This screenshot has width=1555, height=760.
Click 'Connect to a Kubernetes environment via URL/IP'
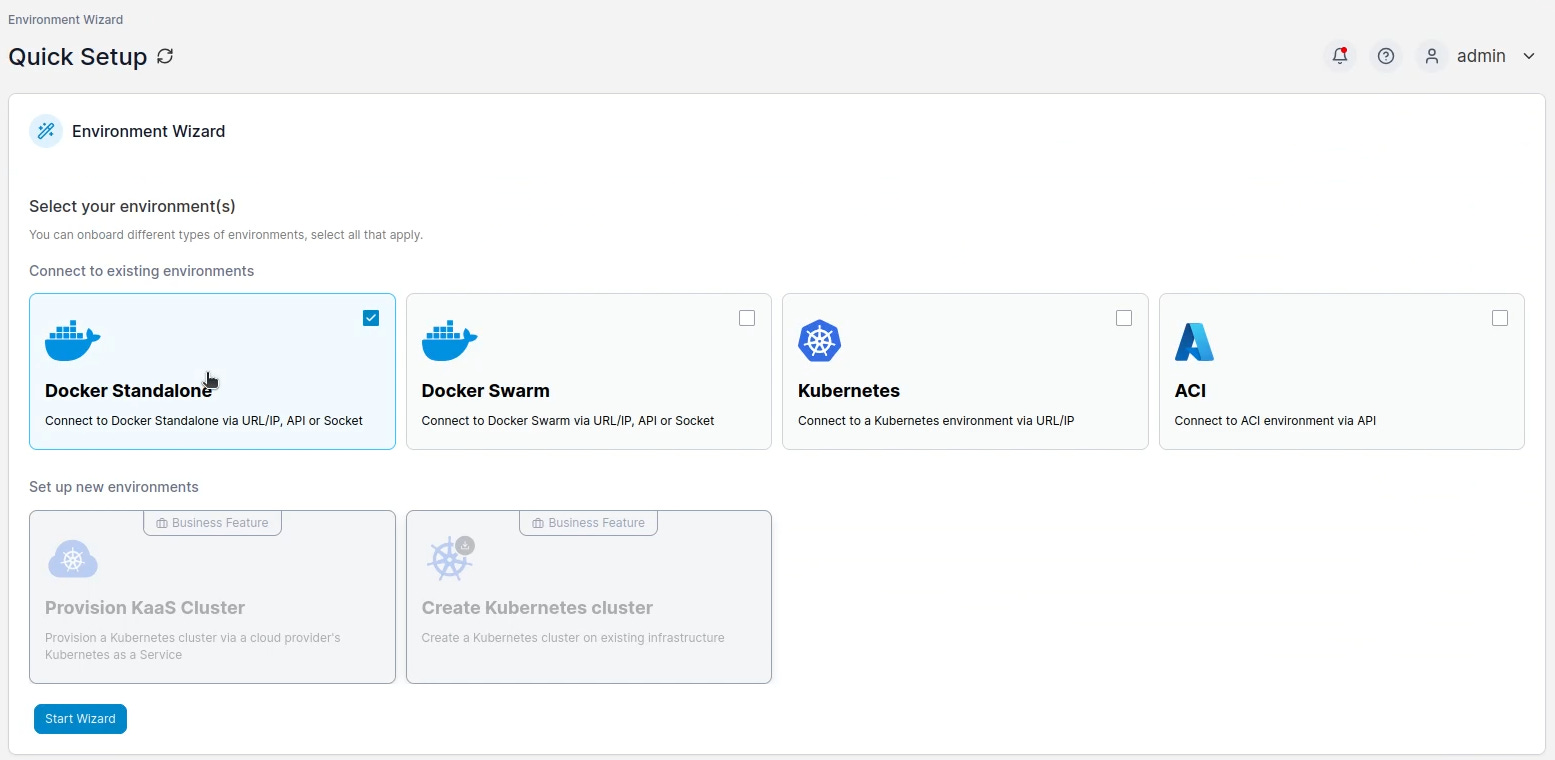(x=936, y=421)
